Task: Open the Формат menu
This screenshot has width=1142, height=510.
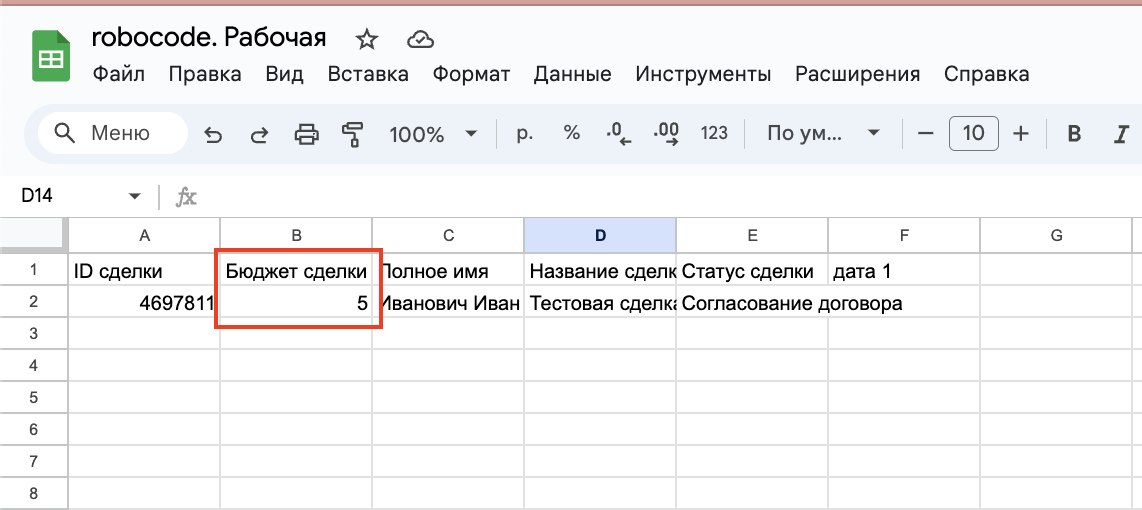Action: 471,74
